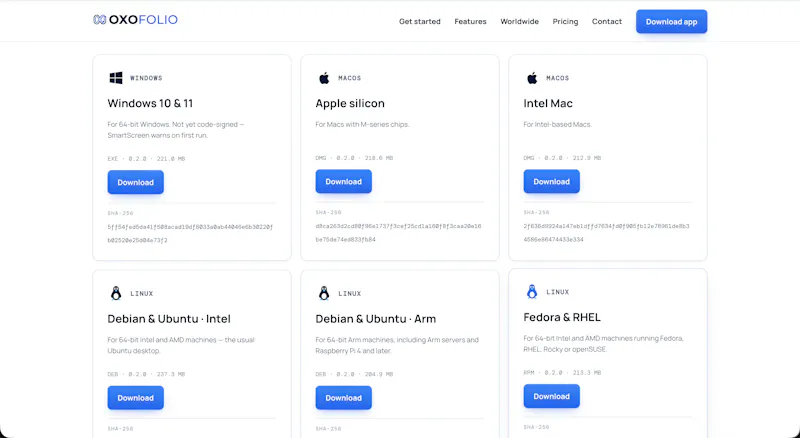The width and height of the screenshot is (800, 438).
Task: Click the 'DEB · 0.2.0 · 237.3 MB' text
Action: coord(146,374)
